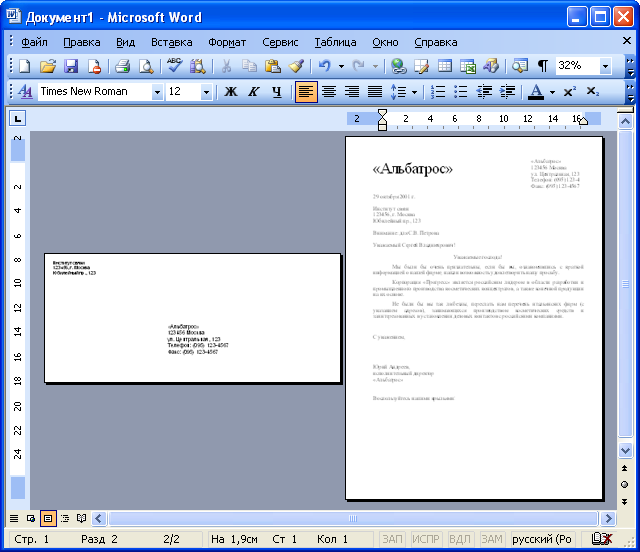Open the Research tool icon
Viewport: 640px width, 552px height.
[x=198, y=66]
